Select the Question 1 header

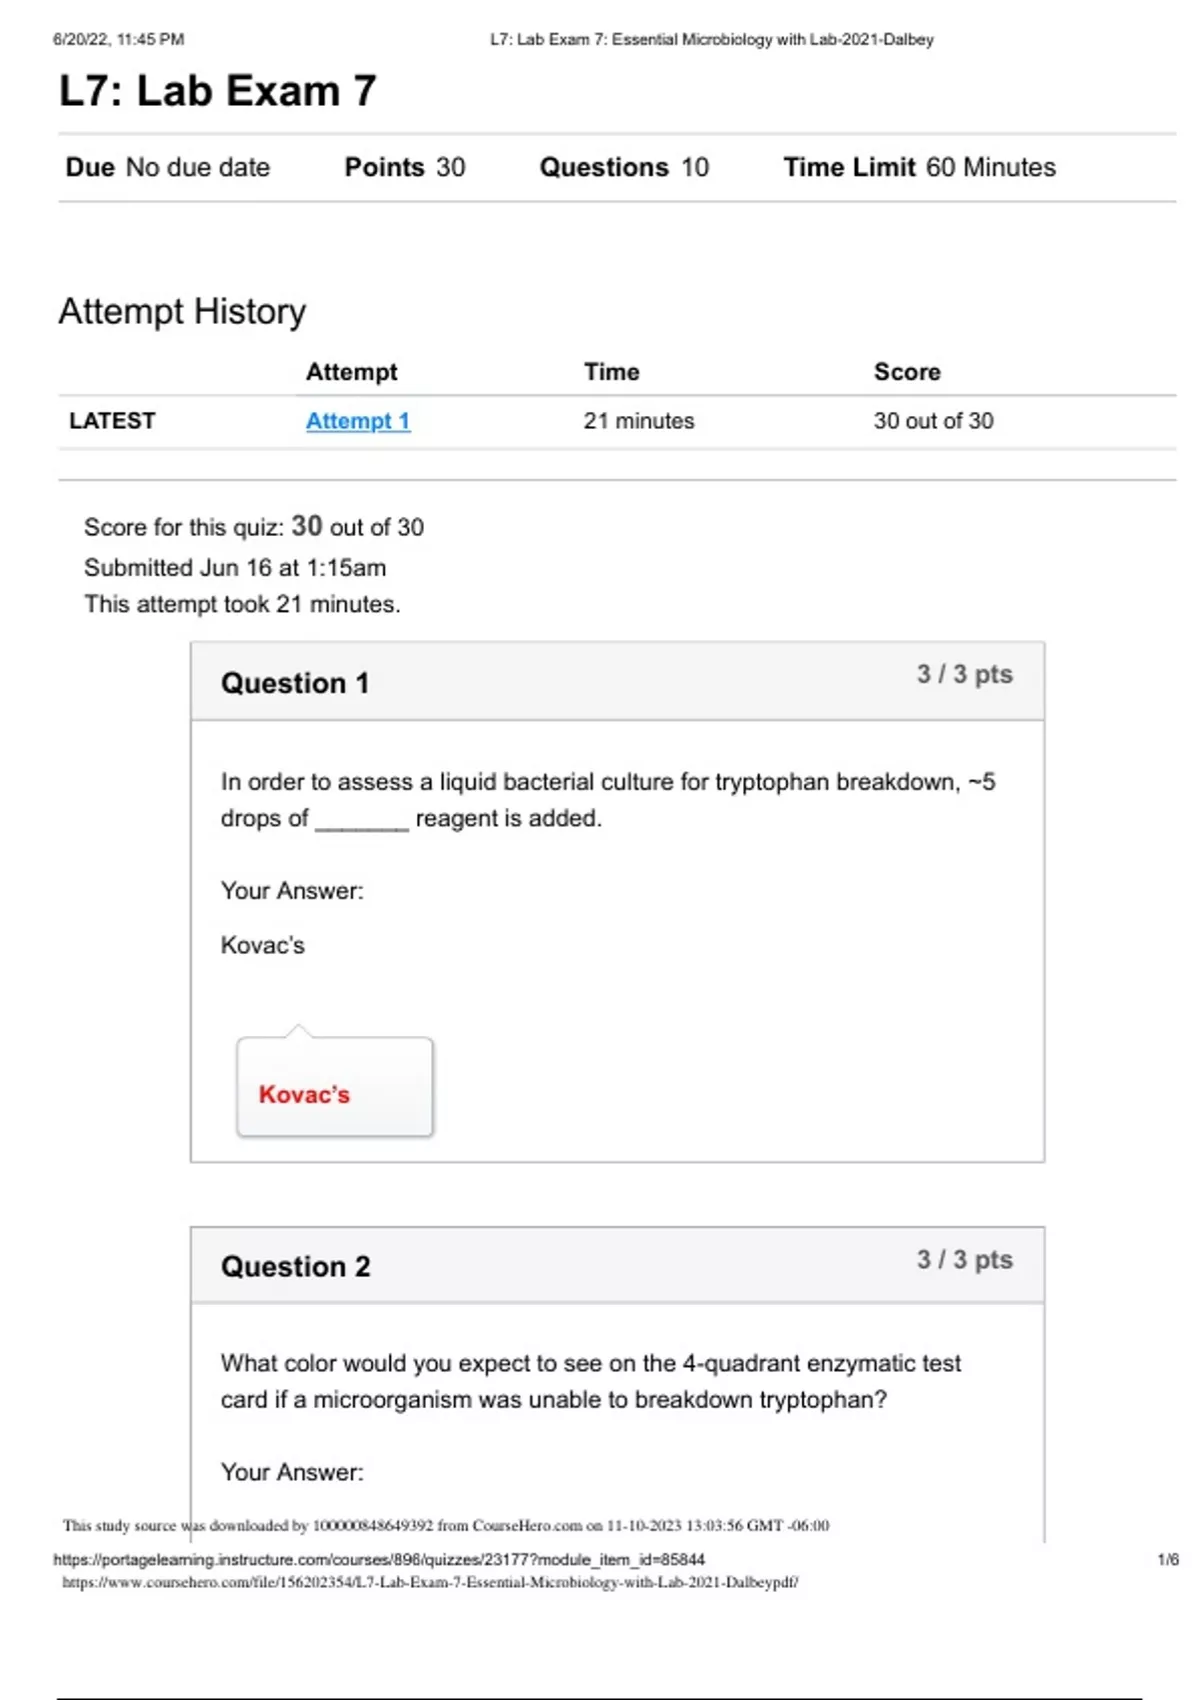pos(295,683)
